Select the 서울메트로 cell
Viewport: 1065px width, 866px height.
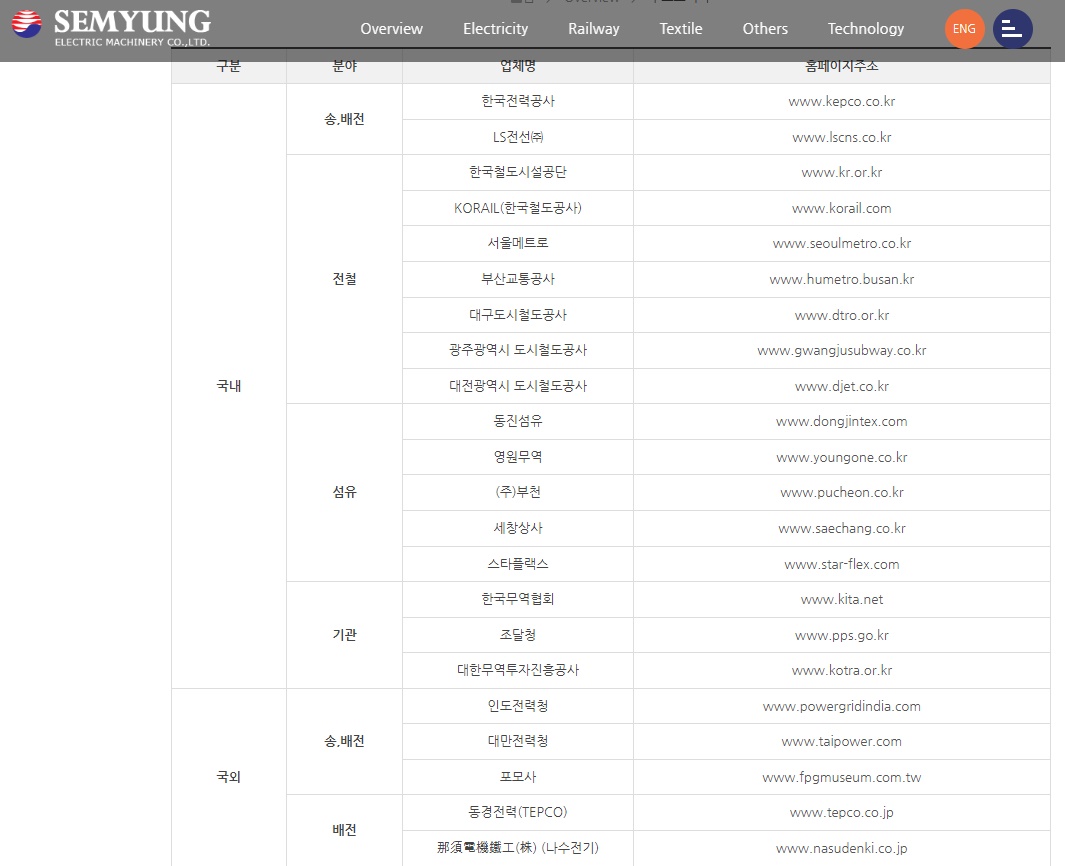[x=518, y=243]
